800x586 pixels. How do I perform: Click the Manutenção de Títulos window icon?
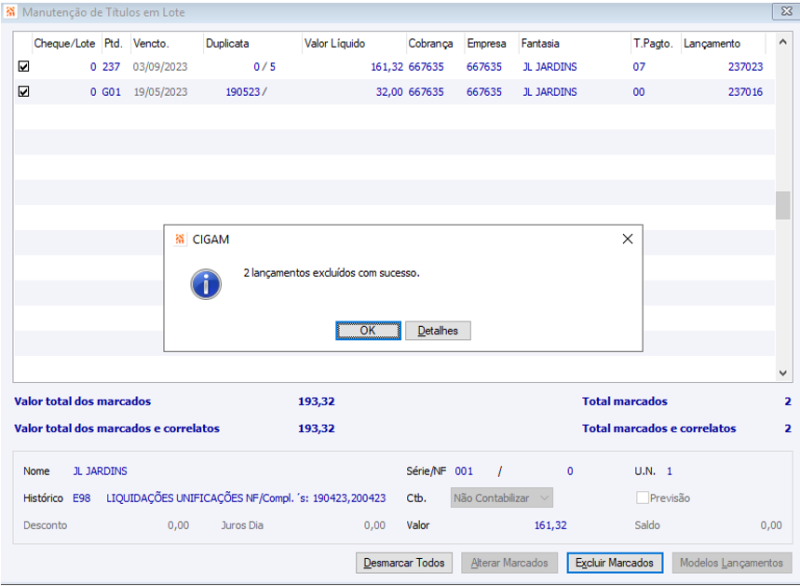coord(10,11)
